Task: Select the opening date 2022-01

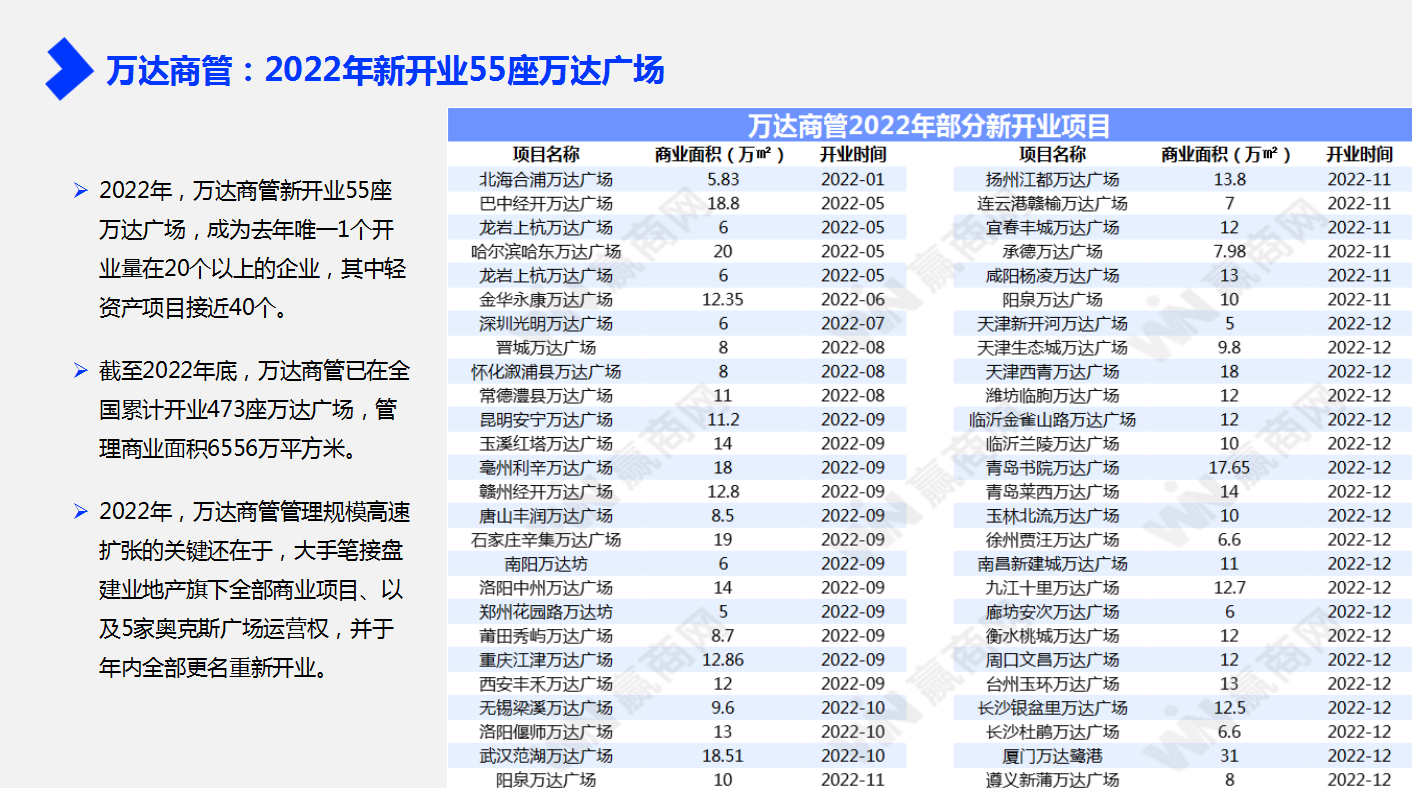Action: click(853, 180)
